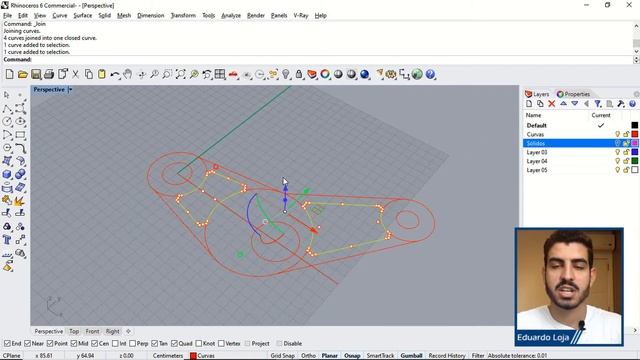Click the command history scroll-down arrow
Image resolution: width=640 pixels, height=360 pixels.
[x=636, y=52]
